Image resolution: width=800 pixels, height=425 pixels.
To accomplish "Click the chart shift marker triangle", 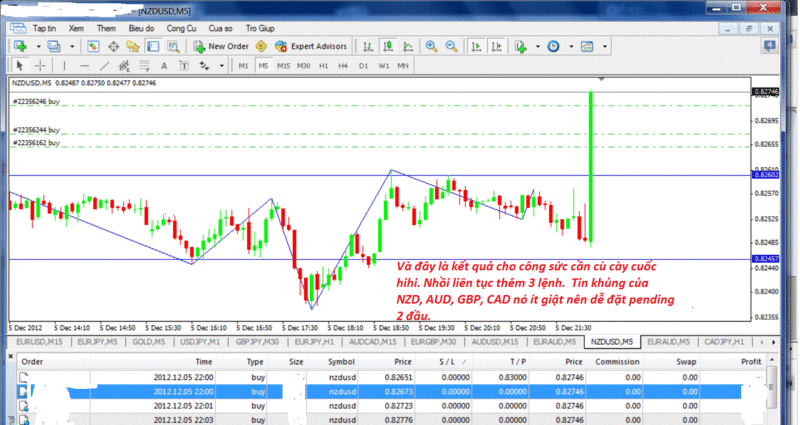I will click(x=602, y=80).
